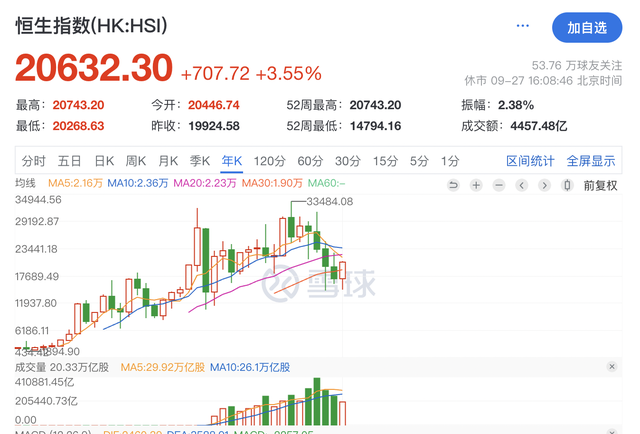
Task: Click the 均线 moving average label
Action: [25, 183]
